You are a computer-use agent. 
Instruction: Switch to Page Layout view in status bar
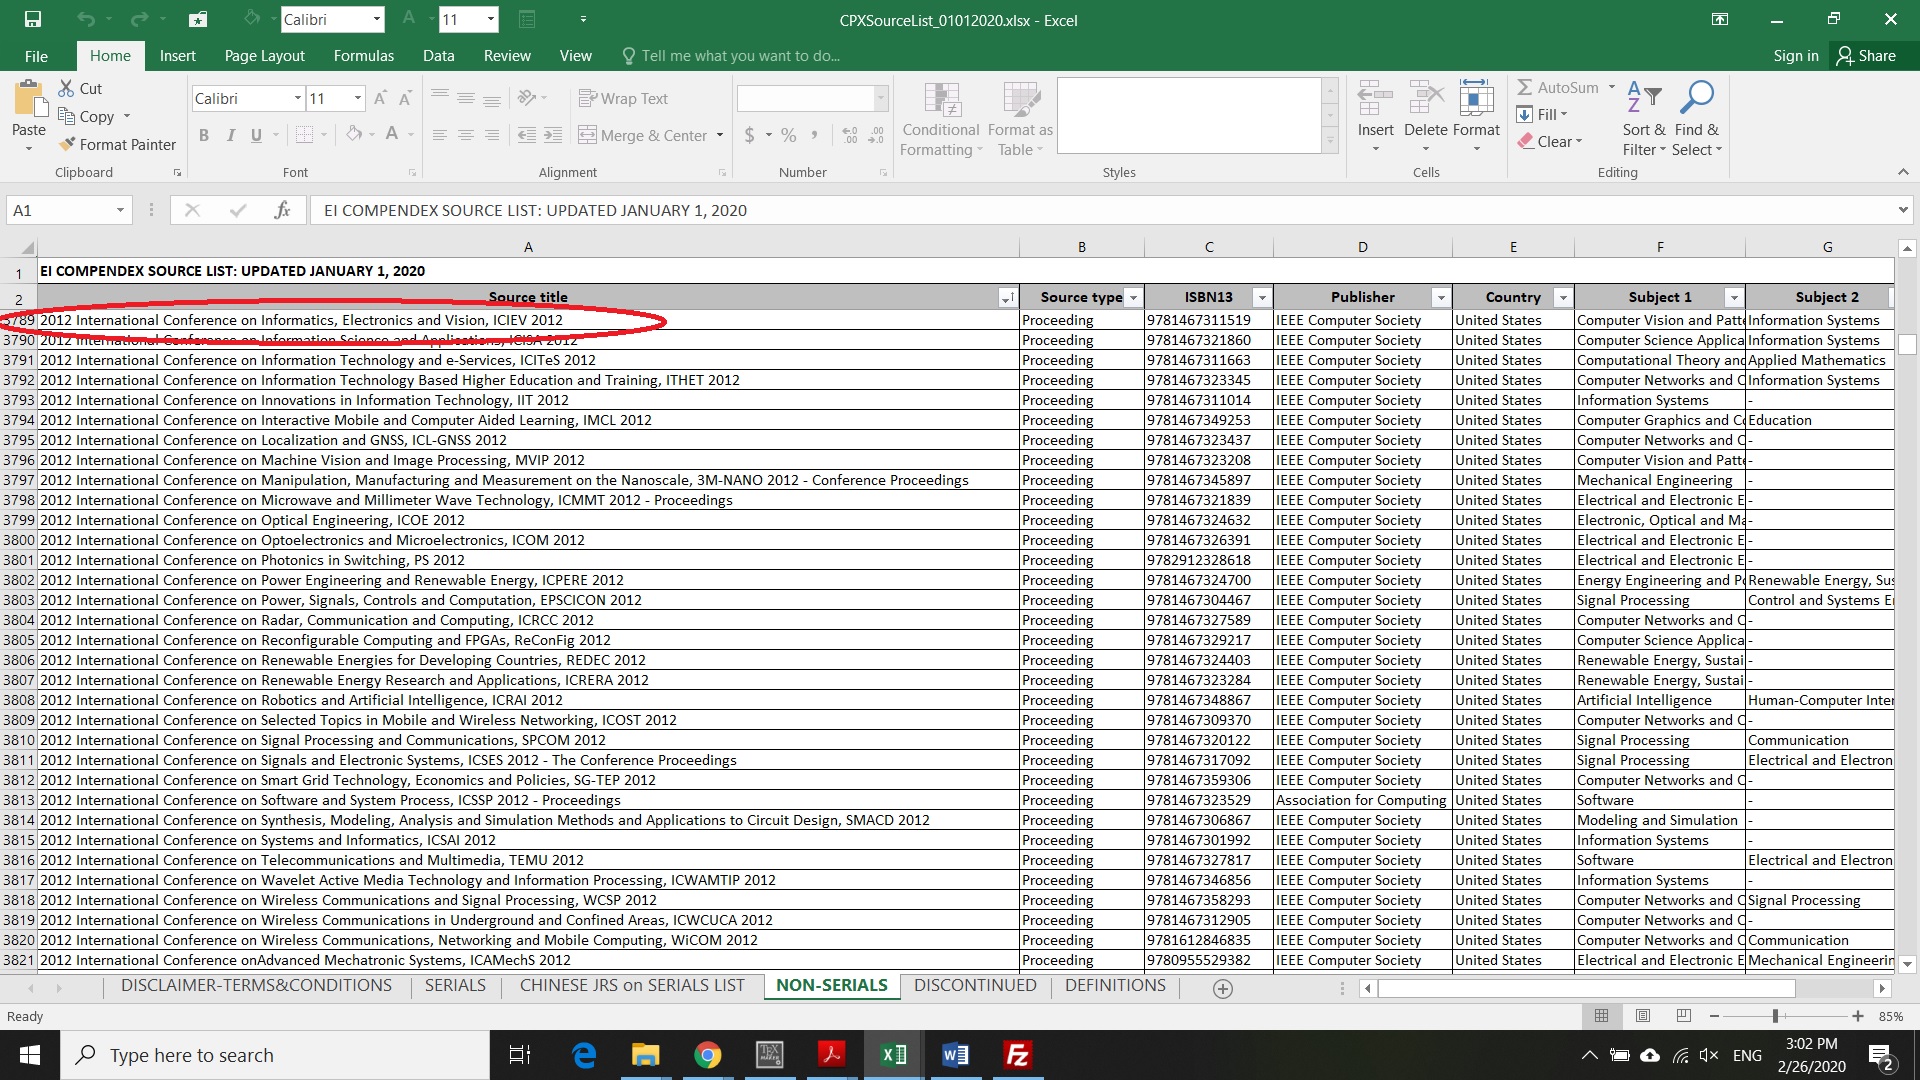click(x=1642, y=1016)
